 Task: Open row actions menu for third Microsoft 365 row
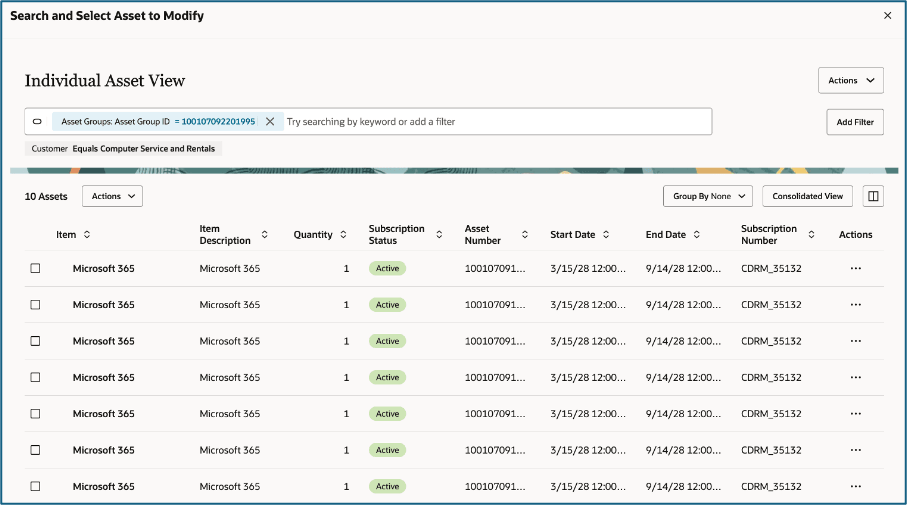click(x=856, y=341)
